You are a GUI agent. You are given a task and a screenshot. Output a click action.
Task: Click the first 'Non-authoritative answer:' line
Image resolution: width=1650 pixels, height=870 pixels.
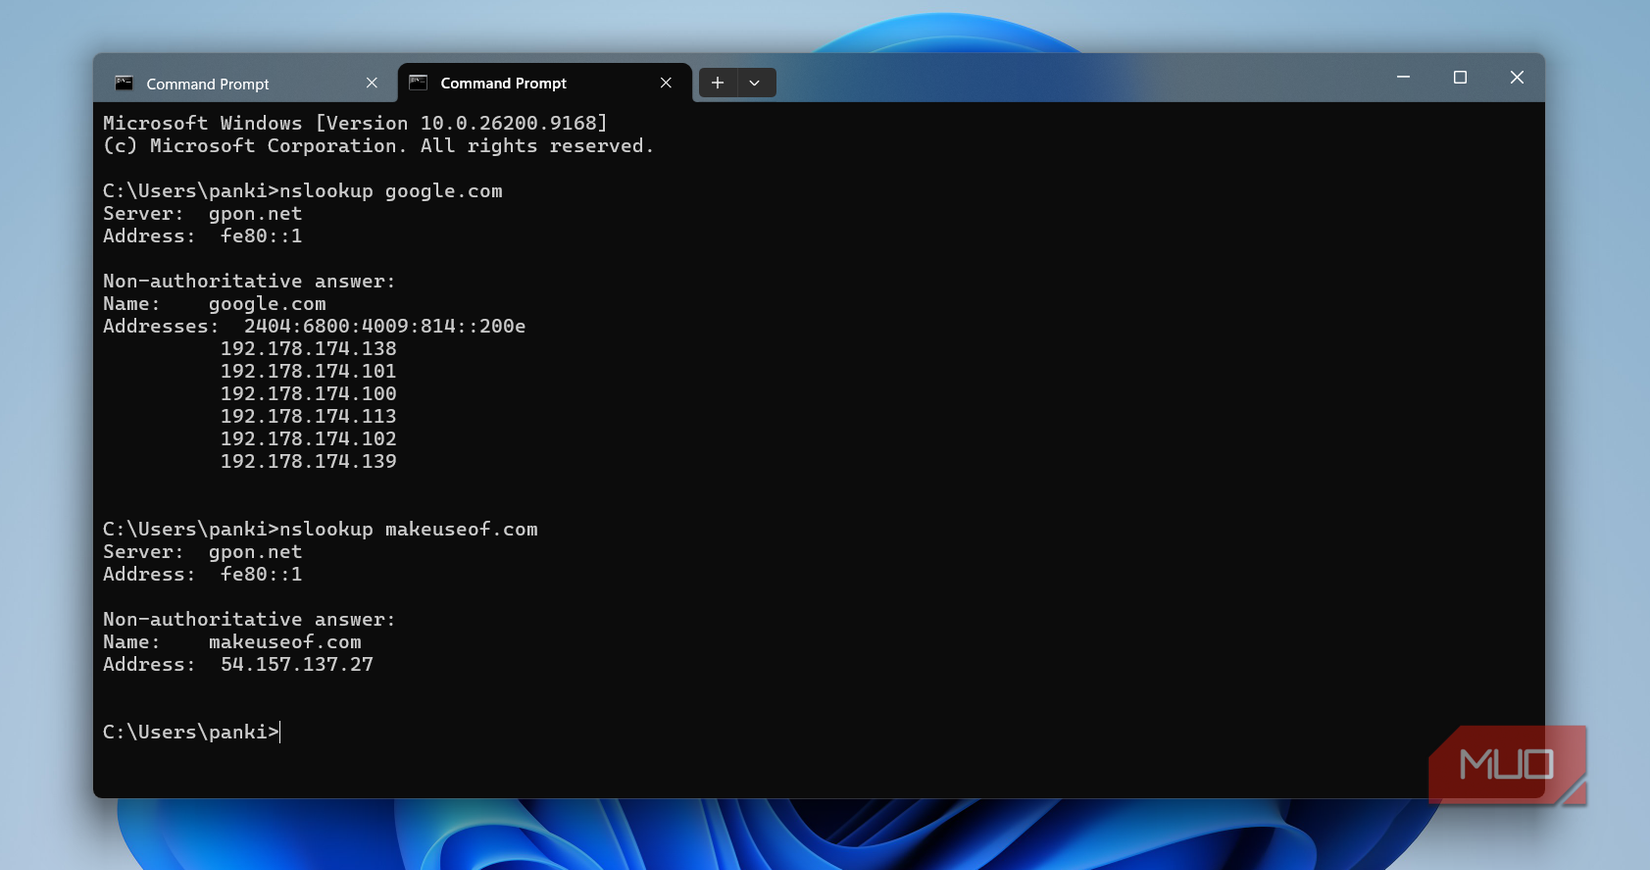(249, 281)
